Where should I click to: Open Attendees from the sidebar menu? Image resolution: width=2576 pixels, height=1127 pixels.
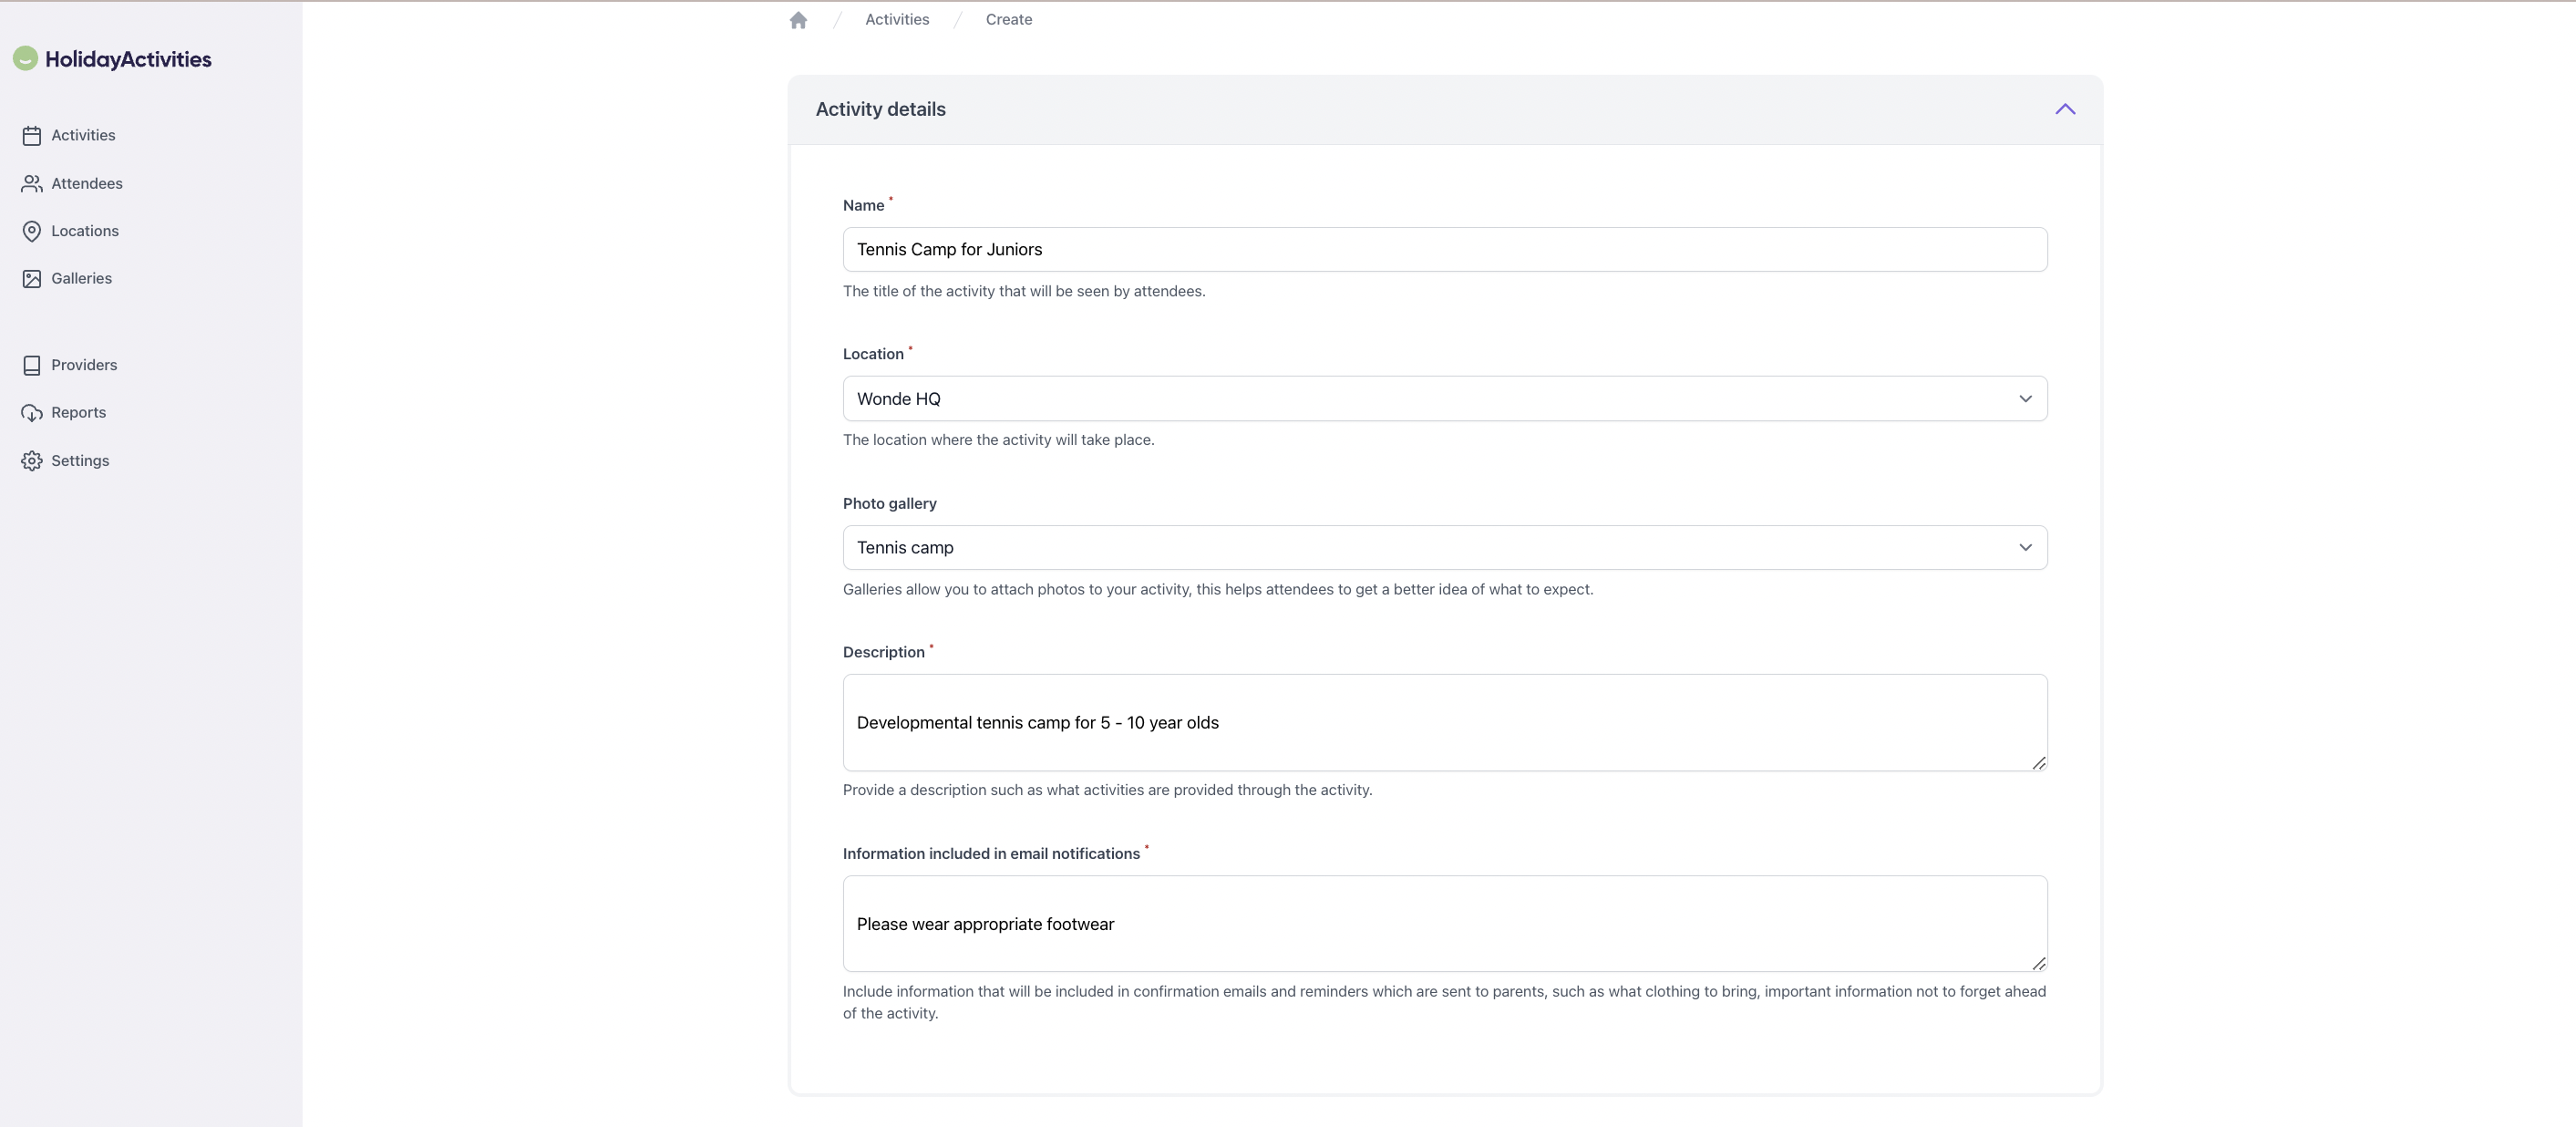click(86, 184)
